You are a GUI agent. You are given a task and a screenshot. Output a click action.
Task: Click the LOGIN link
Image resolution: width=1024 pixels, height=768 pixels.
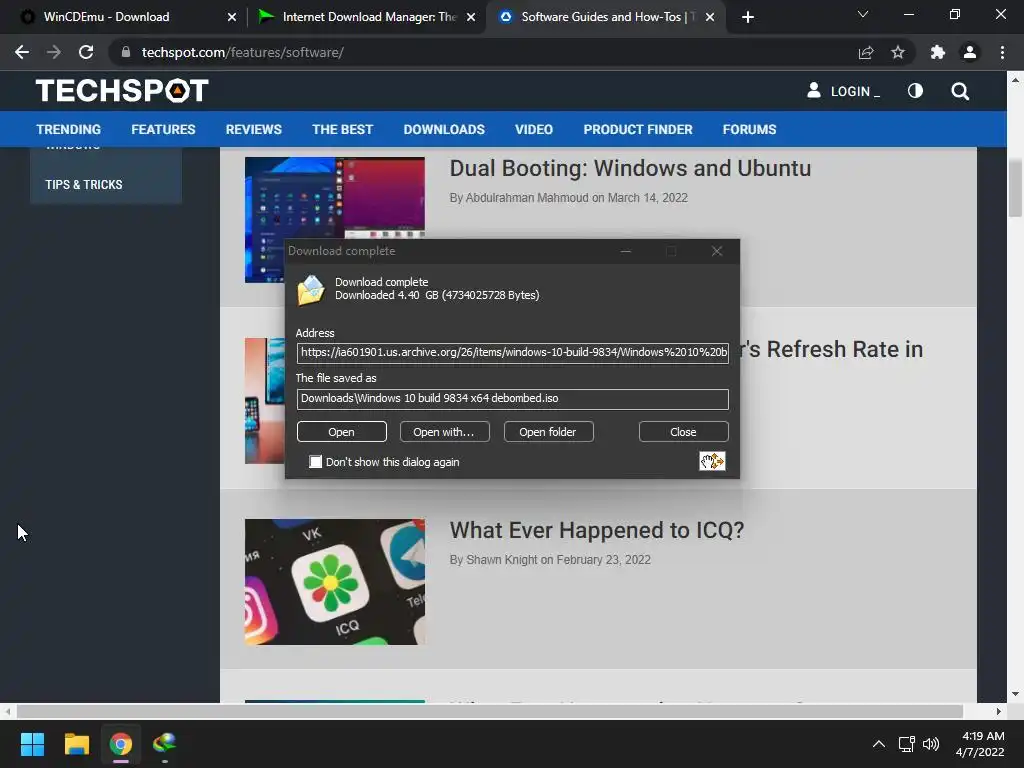[843, 91]
